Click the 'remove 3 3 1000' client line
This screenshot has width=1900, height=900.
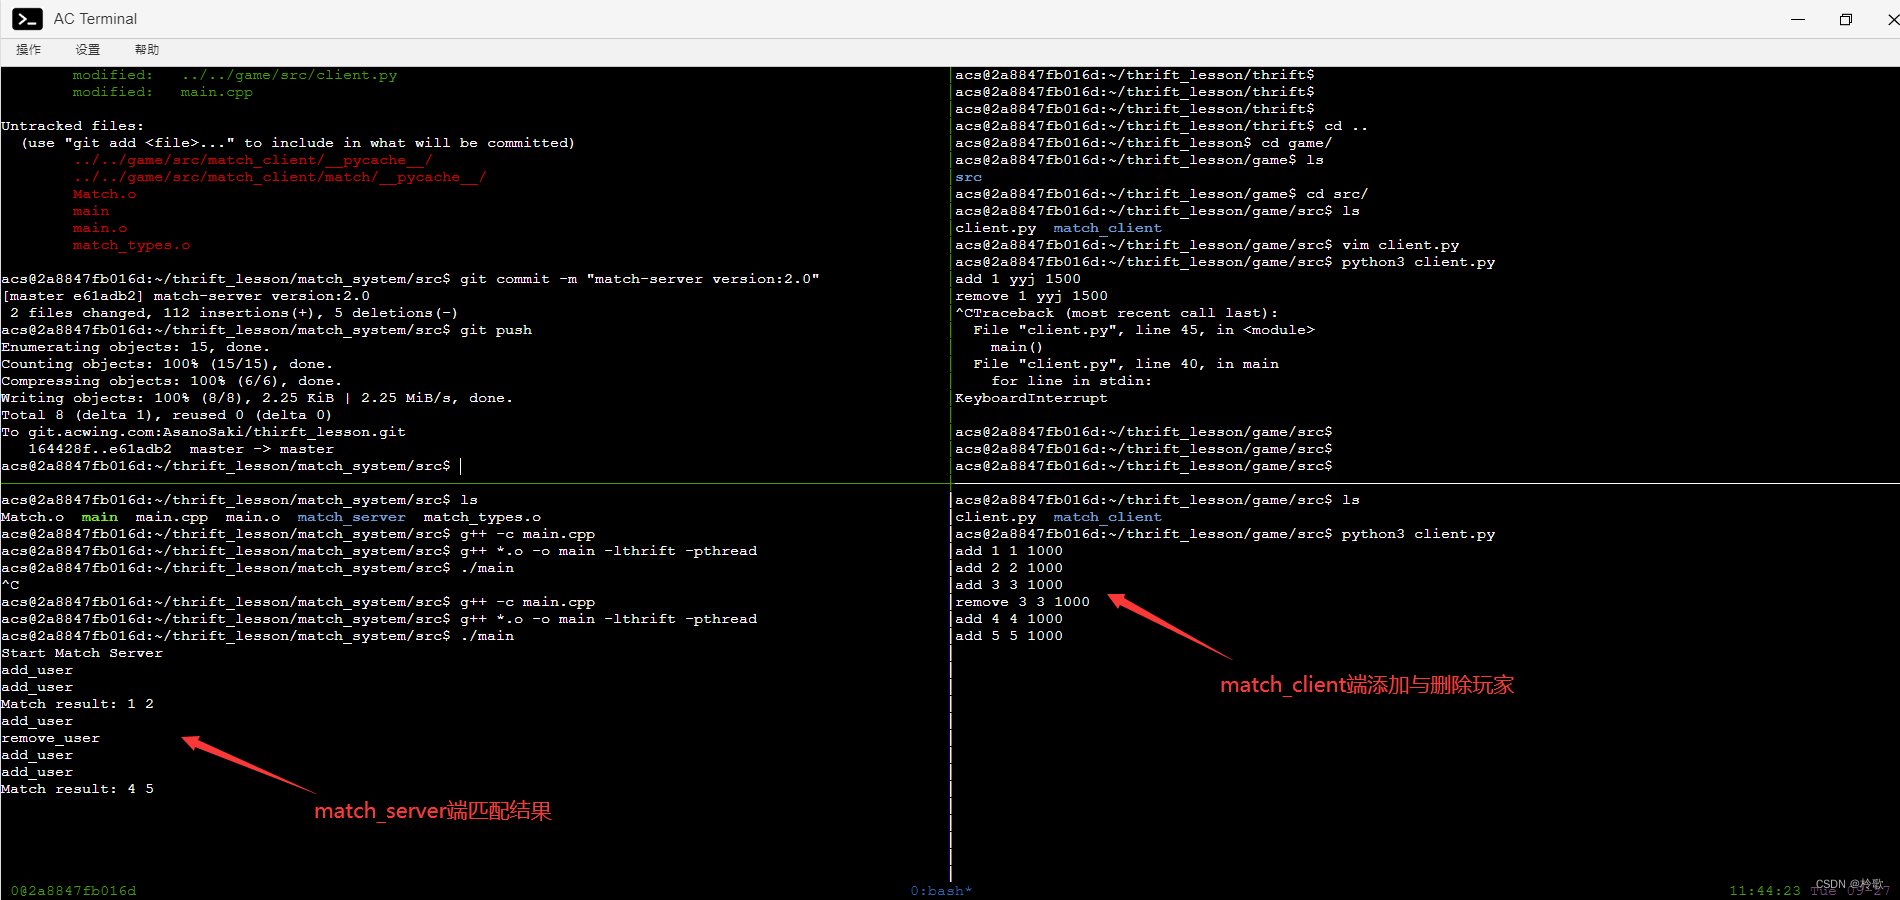tap(1022, 602)
